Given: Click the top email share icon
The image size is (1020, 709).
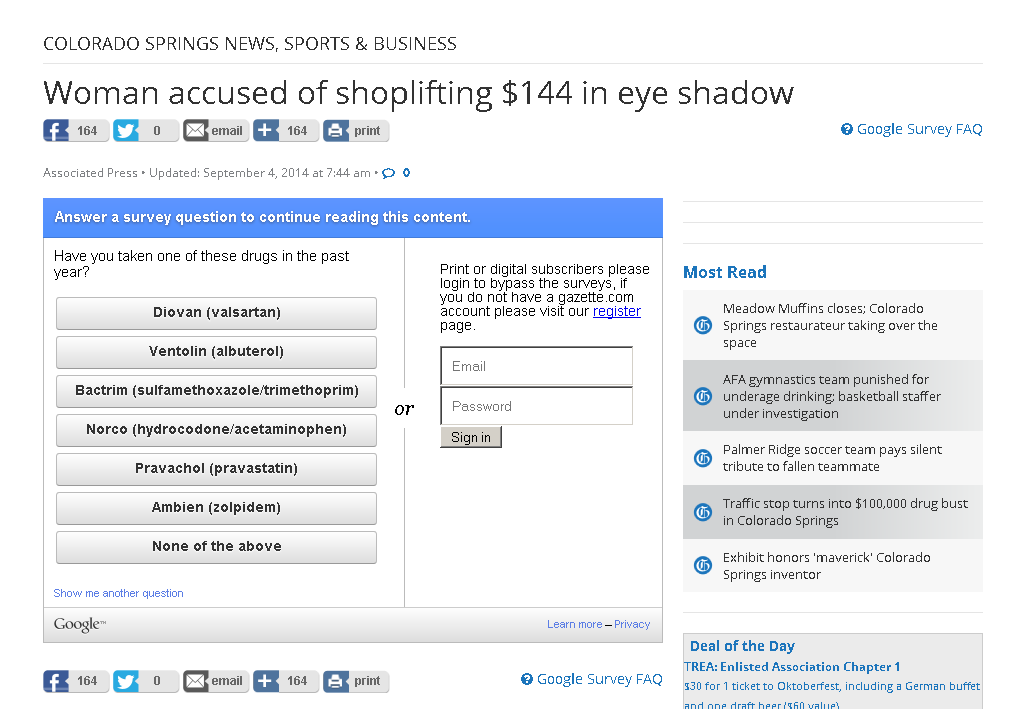Looking at the screenshot, I should click(196, 131).
